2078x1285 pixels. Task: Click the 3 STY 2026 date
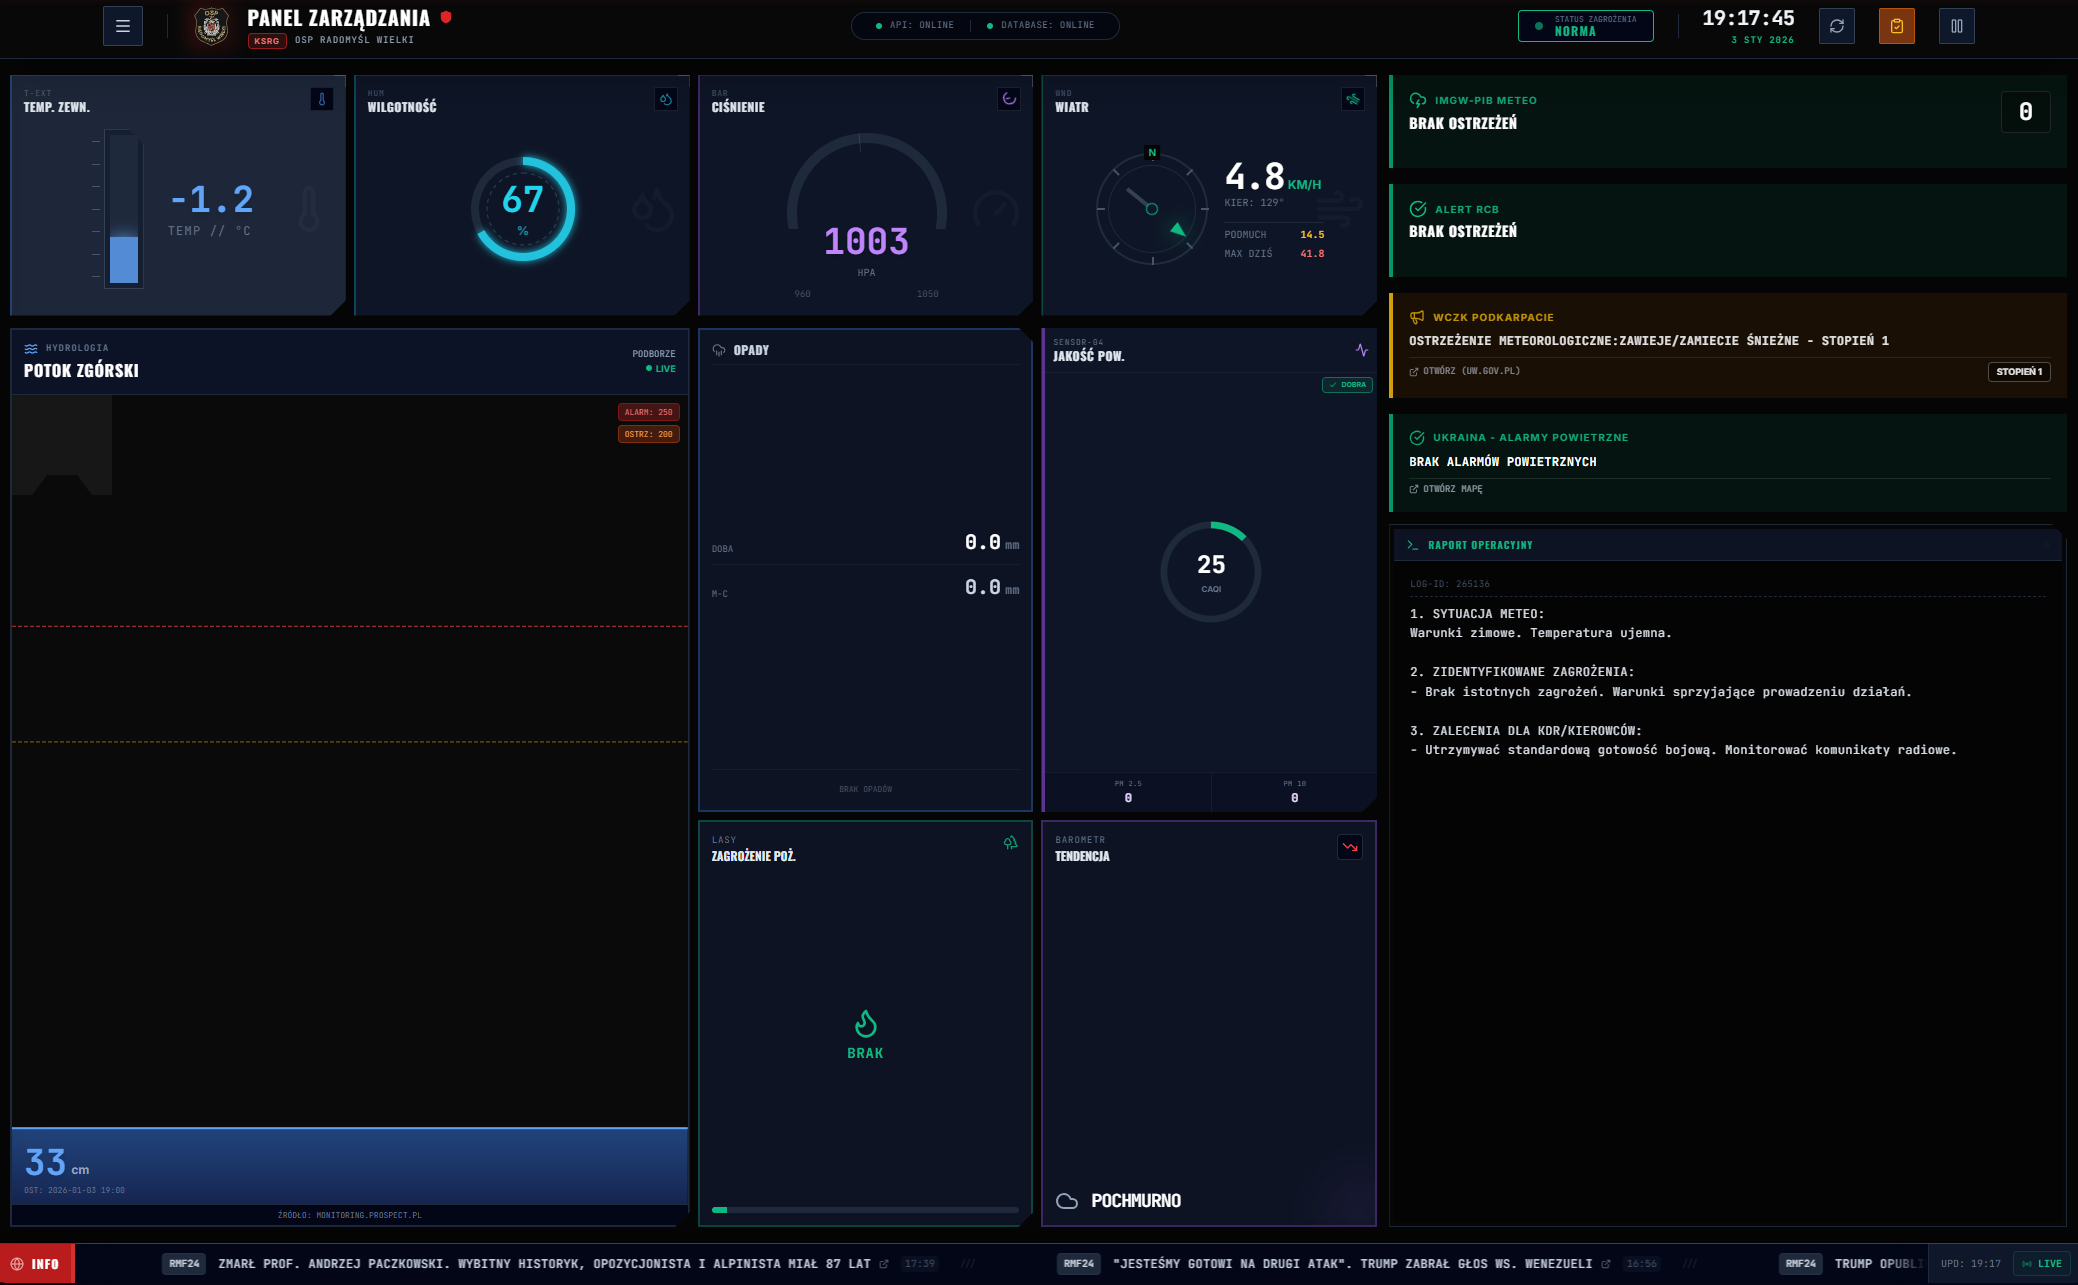(1762, 40)
